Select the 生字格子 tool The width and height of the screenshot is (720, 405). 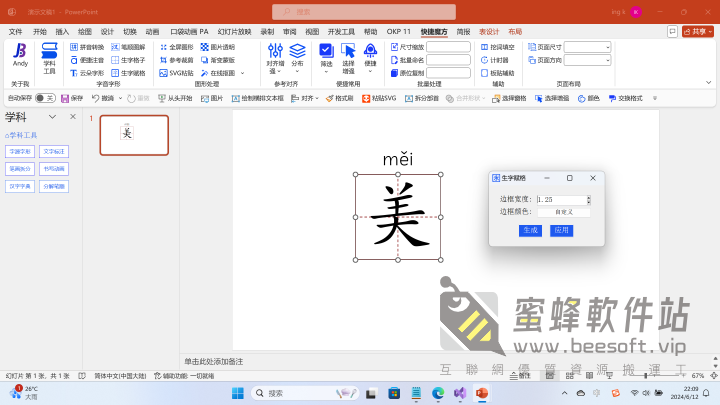[128, 60]
